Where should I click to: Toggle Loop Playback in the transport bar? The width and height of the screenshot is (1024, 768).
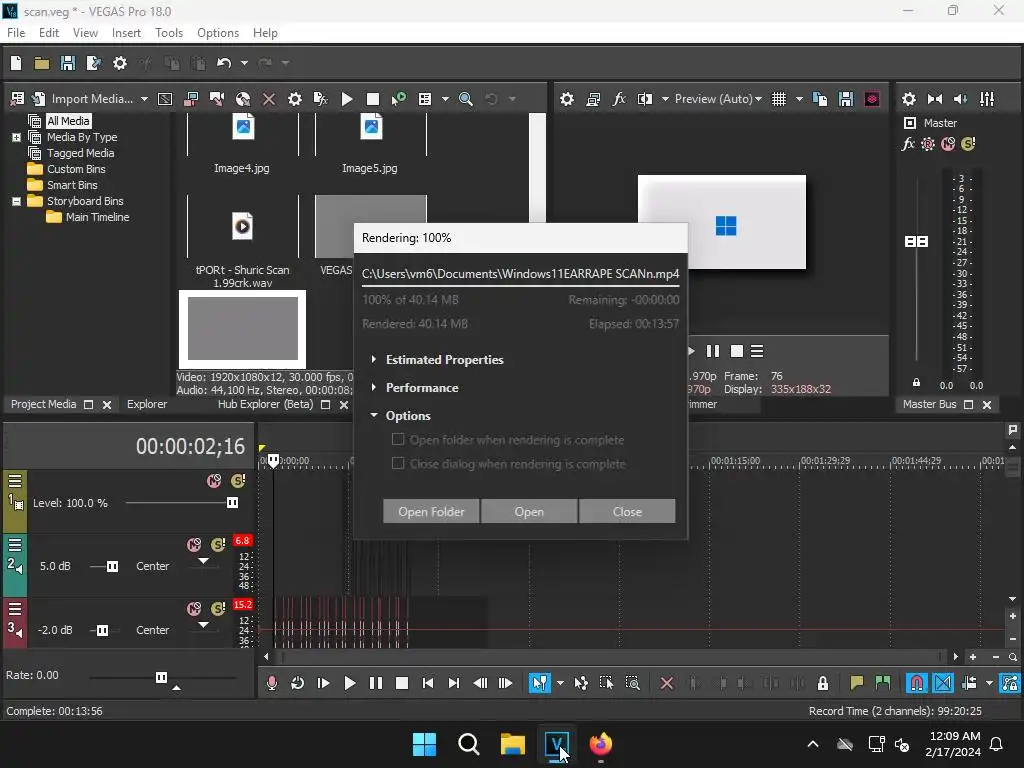point(297,683)
